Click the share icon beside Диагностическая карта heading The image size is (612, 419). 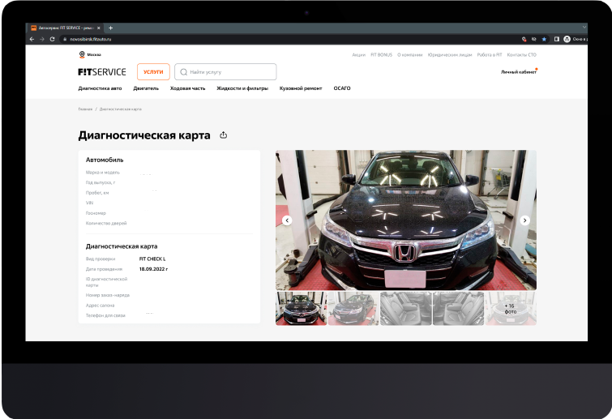point(223,135)
